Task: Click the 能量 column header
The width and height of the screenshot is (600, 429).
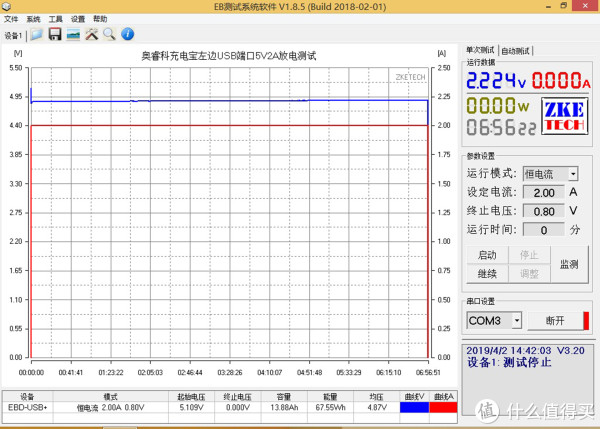Action: coord(330,397)
